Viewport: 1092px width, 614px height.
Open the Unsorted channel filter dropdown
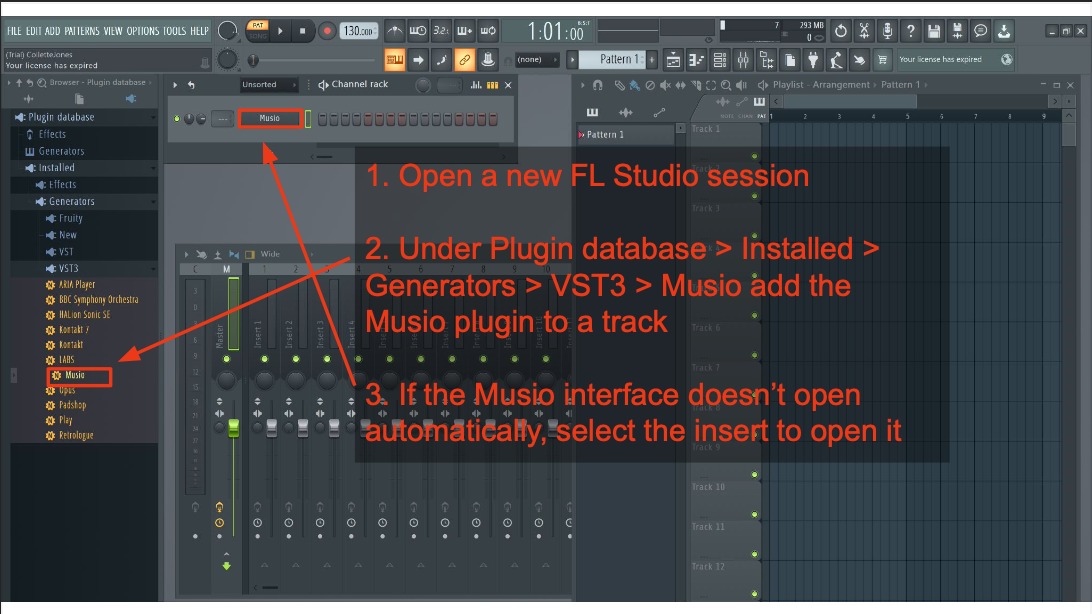click(269, 85)
